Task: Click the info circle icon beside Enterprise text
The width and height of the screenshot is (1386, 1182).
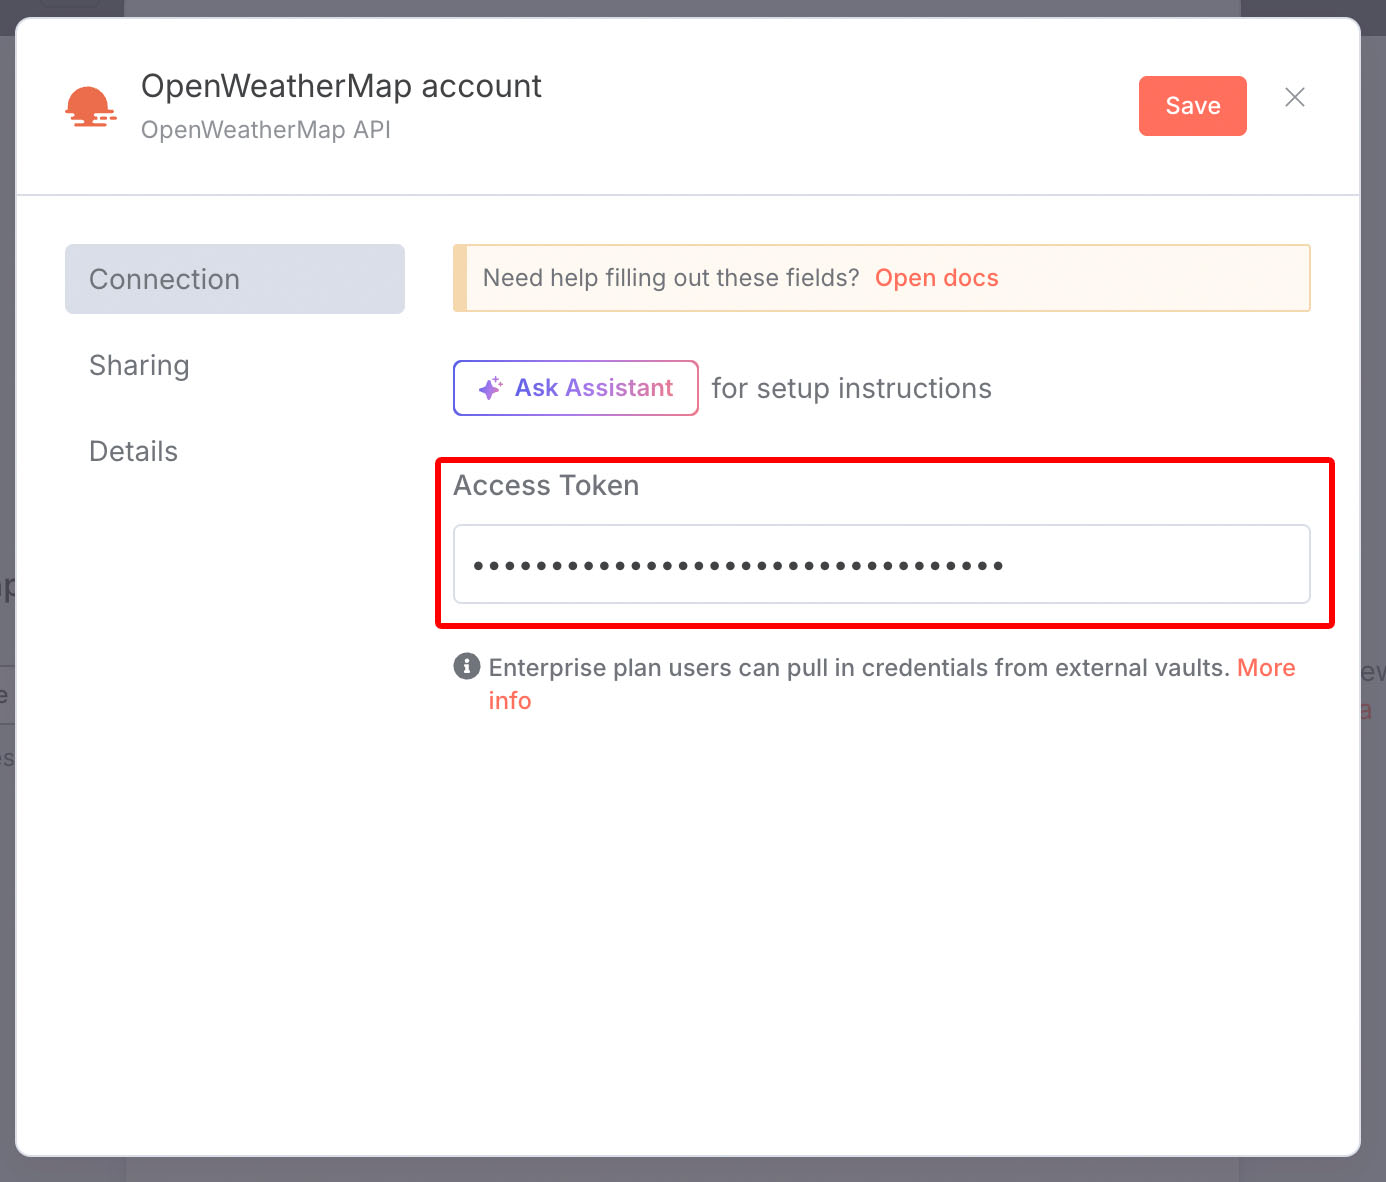Action: point(467,666)
